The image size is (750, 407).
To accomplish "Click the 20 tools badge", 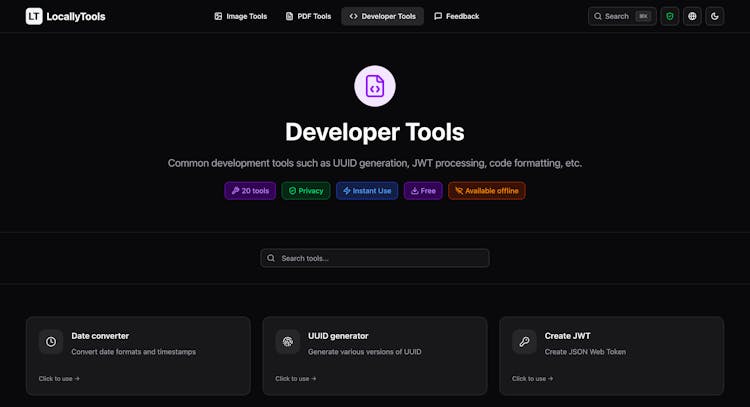I will tap(250, 191).
